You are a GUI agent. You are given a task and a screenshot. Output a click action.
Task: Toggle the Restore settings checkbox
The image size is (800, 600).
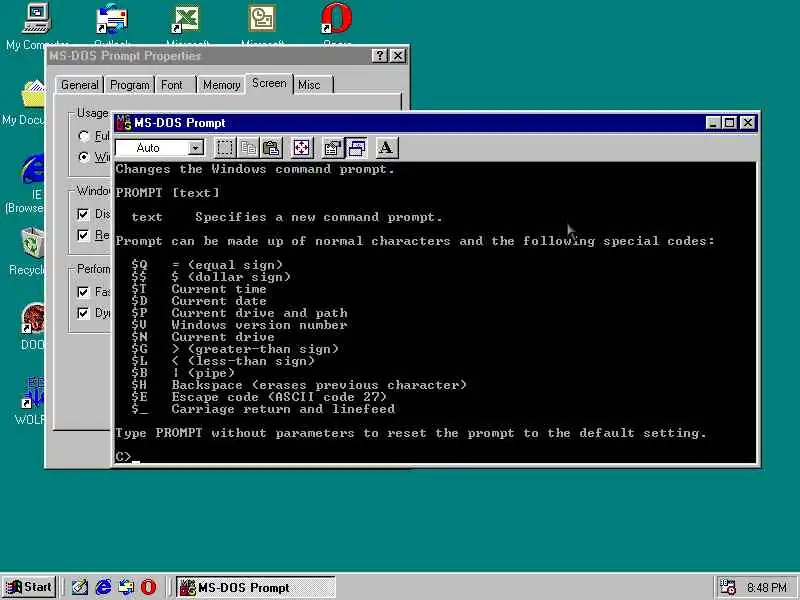coord(83,235)
